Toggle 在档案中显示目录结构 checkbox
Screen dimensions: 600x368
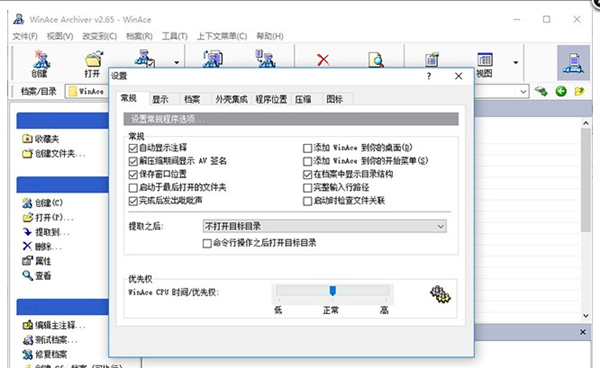[307, 174]
